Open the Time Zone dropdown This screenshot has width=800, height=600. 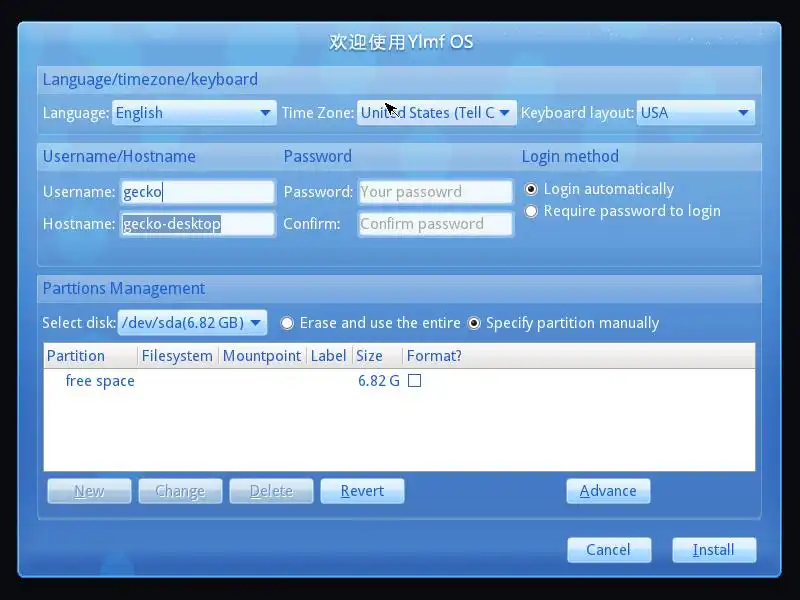click(x=437, y=113)
